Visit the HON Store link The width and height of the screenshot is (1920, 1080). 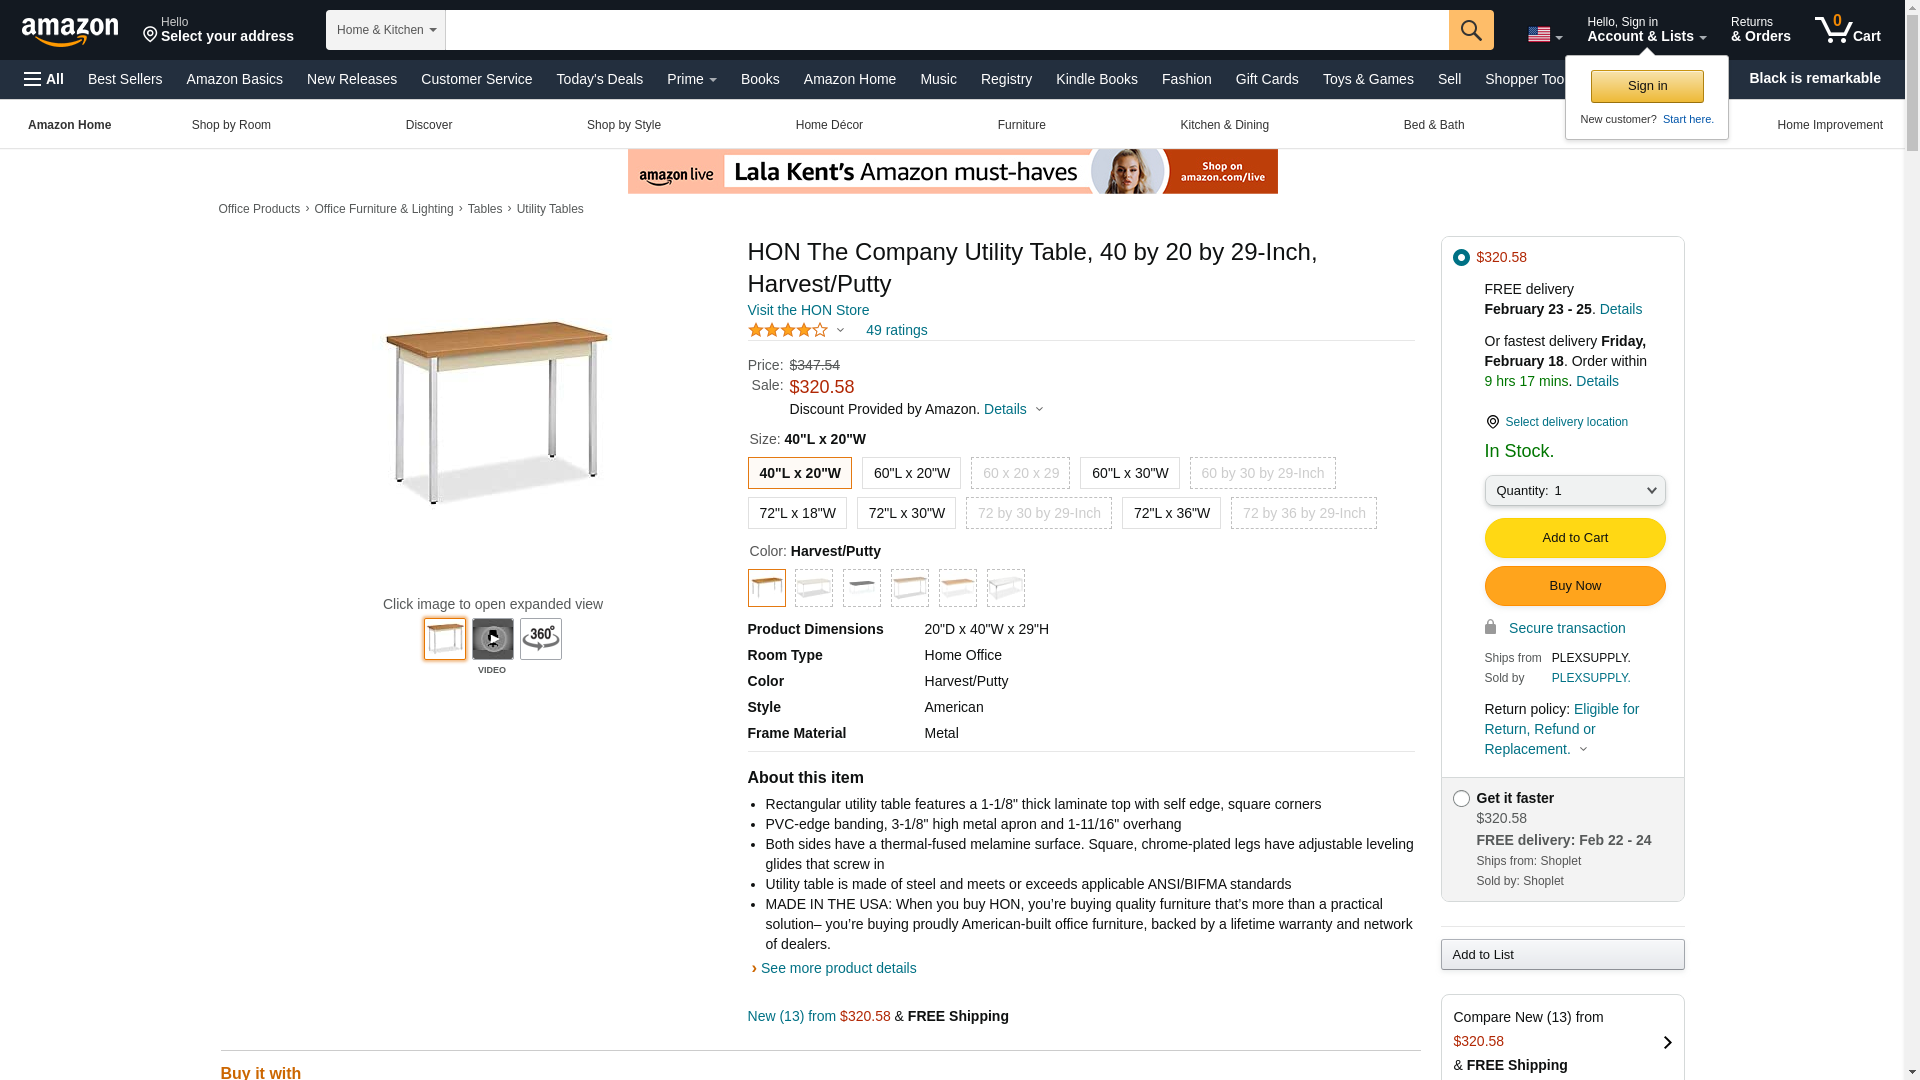click(808, 310)
